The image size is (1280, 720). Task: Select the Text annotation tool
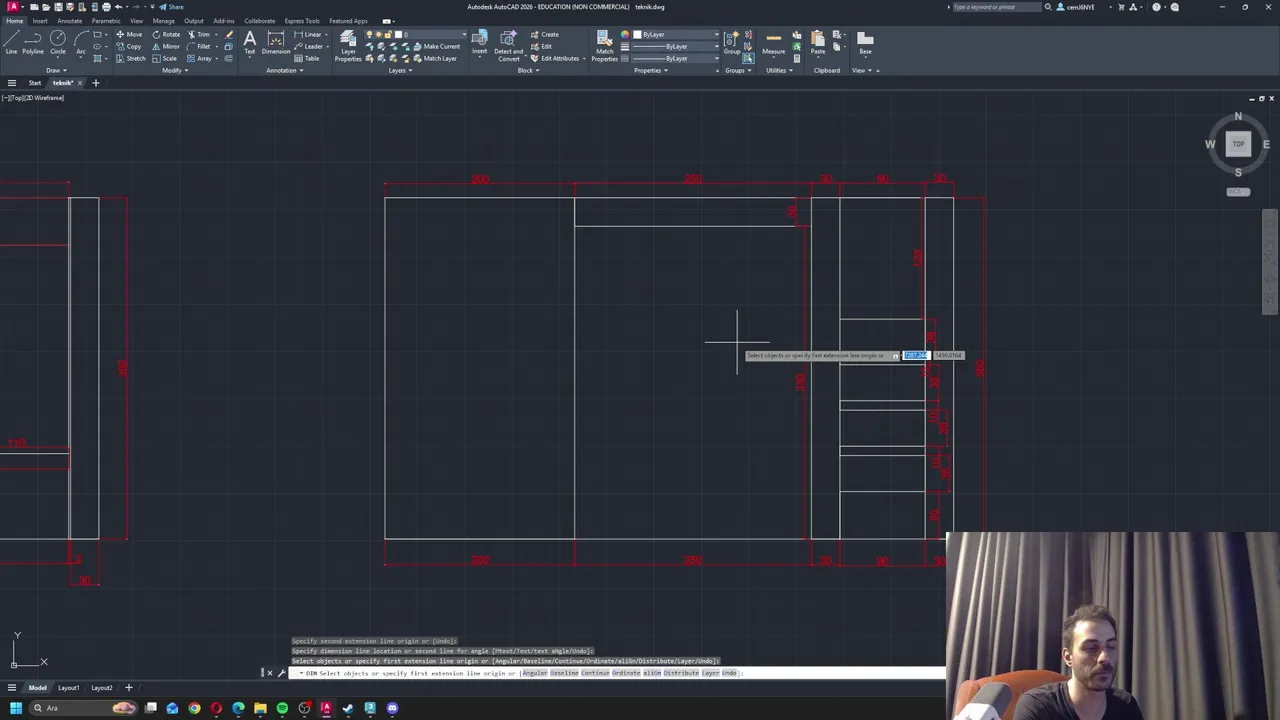click(x=249, y=42)
